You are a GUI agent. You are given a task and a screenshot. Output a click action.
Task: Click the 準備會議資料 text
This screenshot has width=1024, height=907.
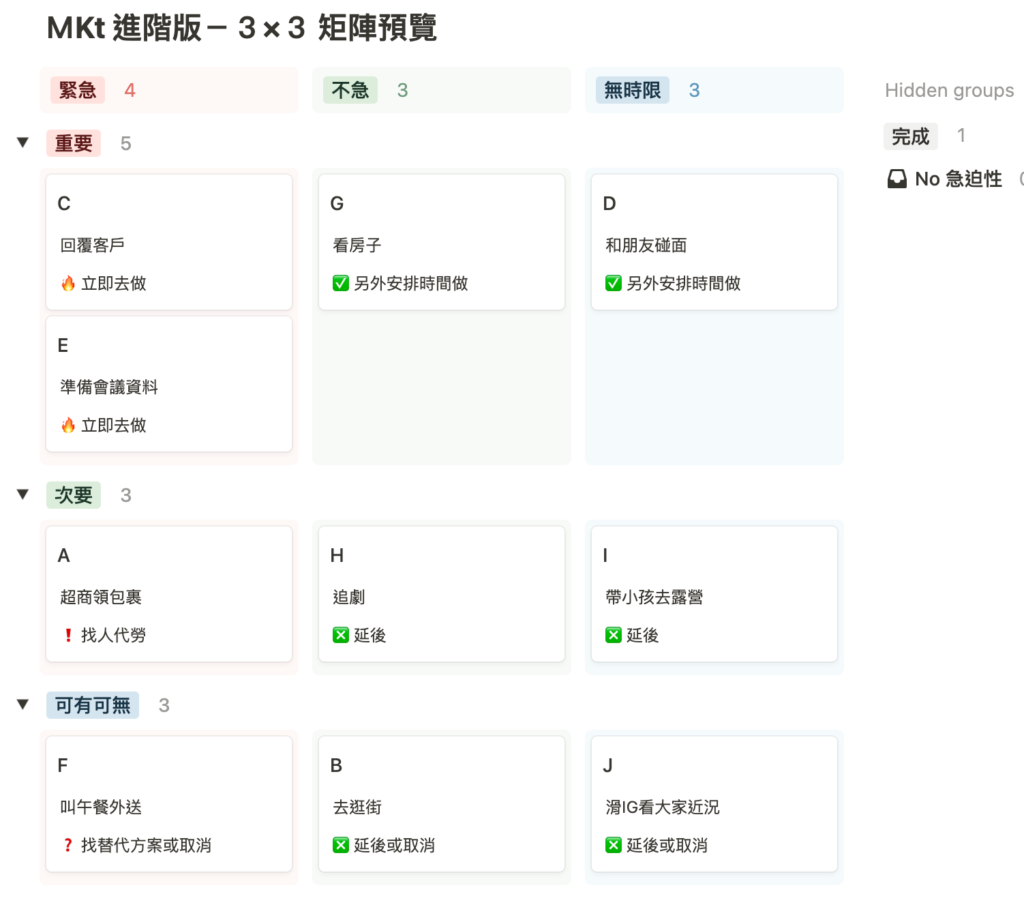click(109, 387)
